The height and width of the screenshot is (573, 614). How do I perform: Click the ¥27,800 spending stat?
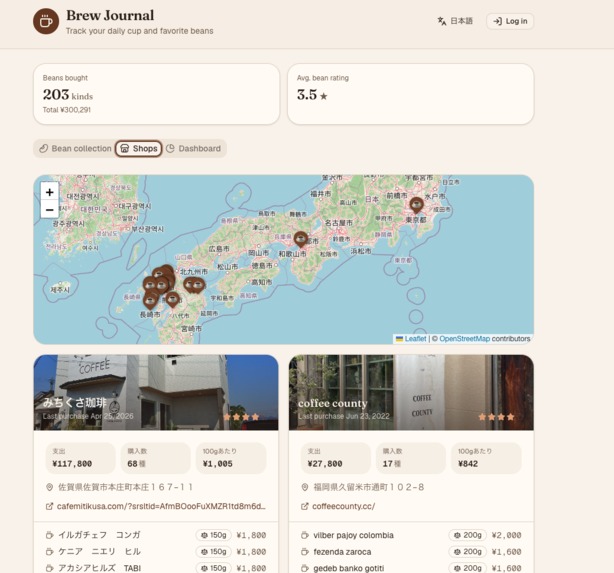336,458
